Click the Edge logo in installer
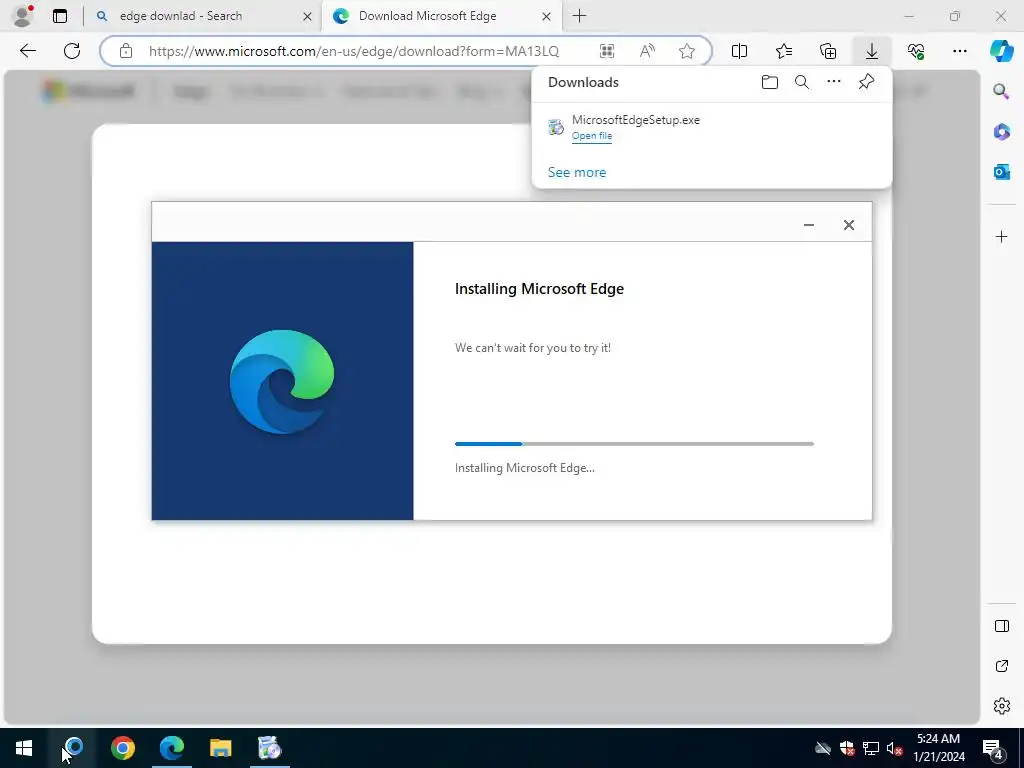Viewport: 1024px width, 768px height. 282,381
